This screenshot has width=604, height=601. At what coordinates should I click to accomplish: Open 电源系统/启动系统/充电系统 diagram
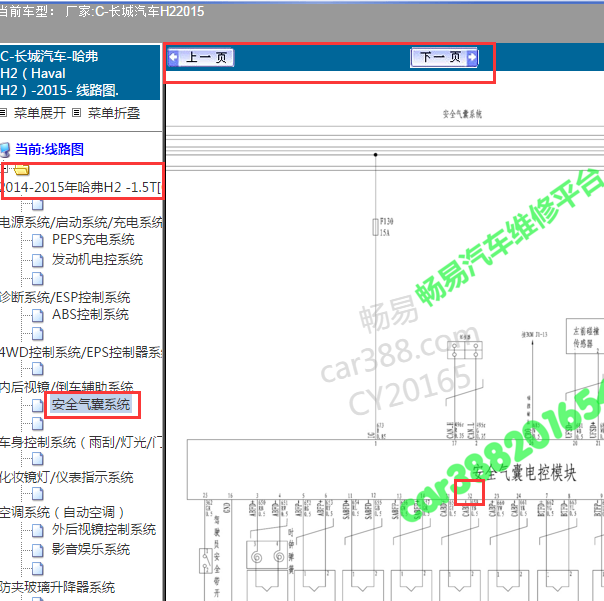(x=81, y=222)
